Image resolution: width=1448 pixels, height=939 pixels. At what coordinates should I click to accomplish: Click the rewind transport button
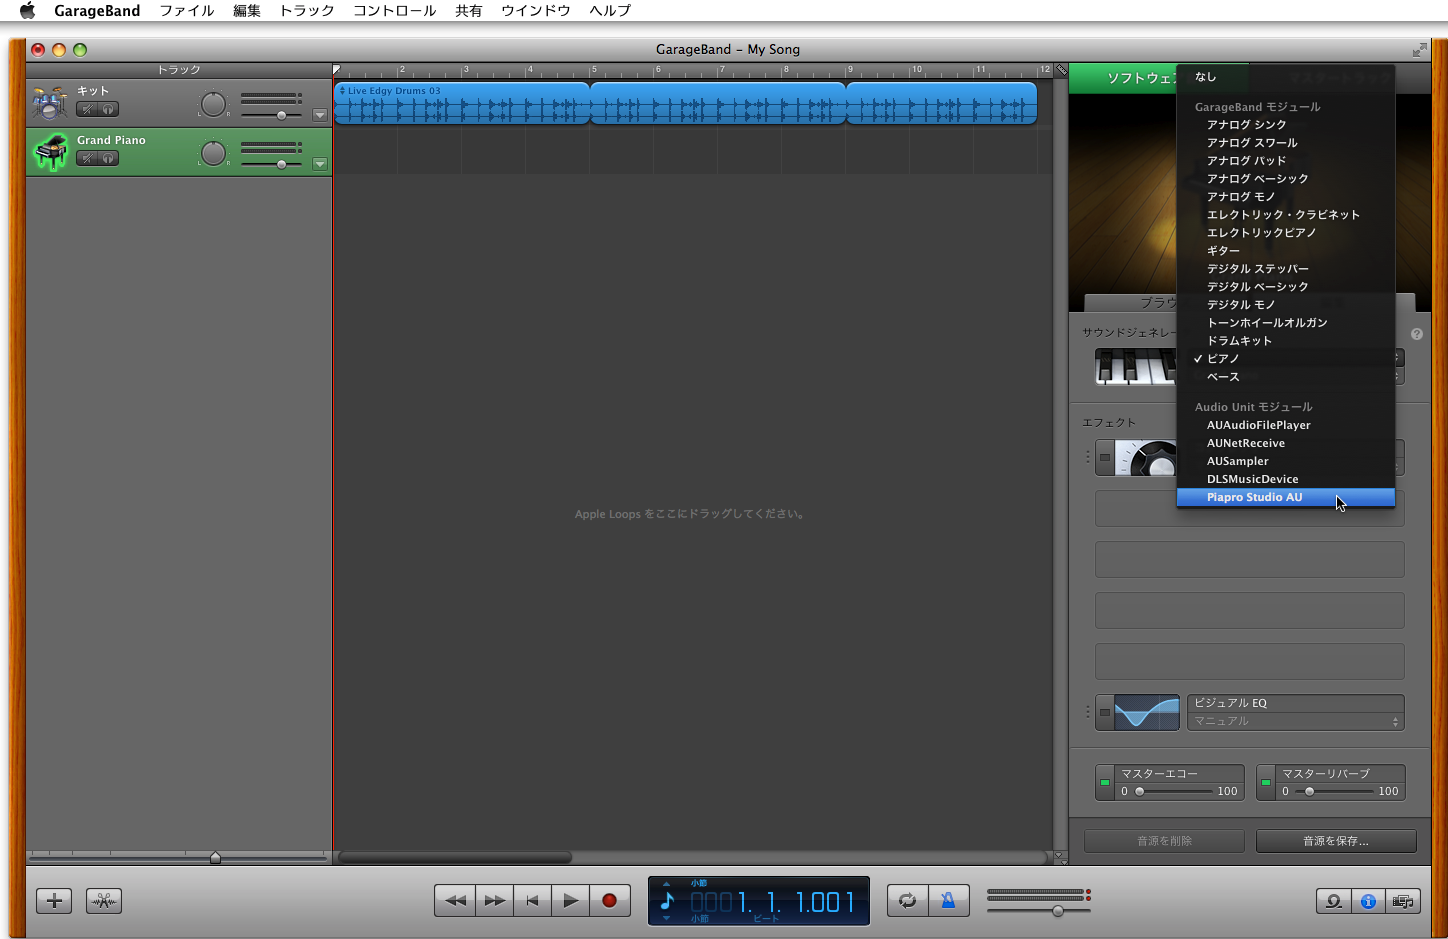pyautogui.click(x=455, y=900)
